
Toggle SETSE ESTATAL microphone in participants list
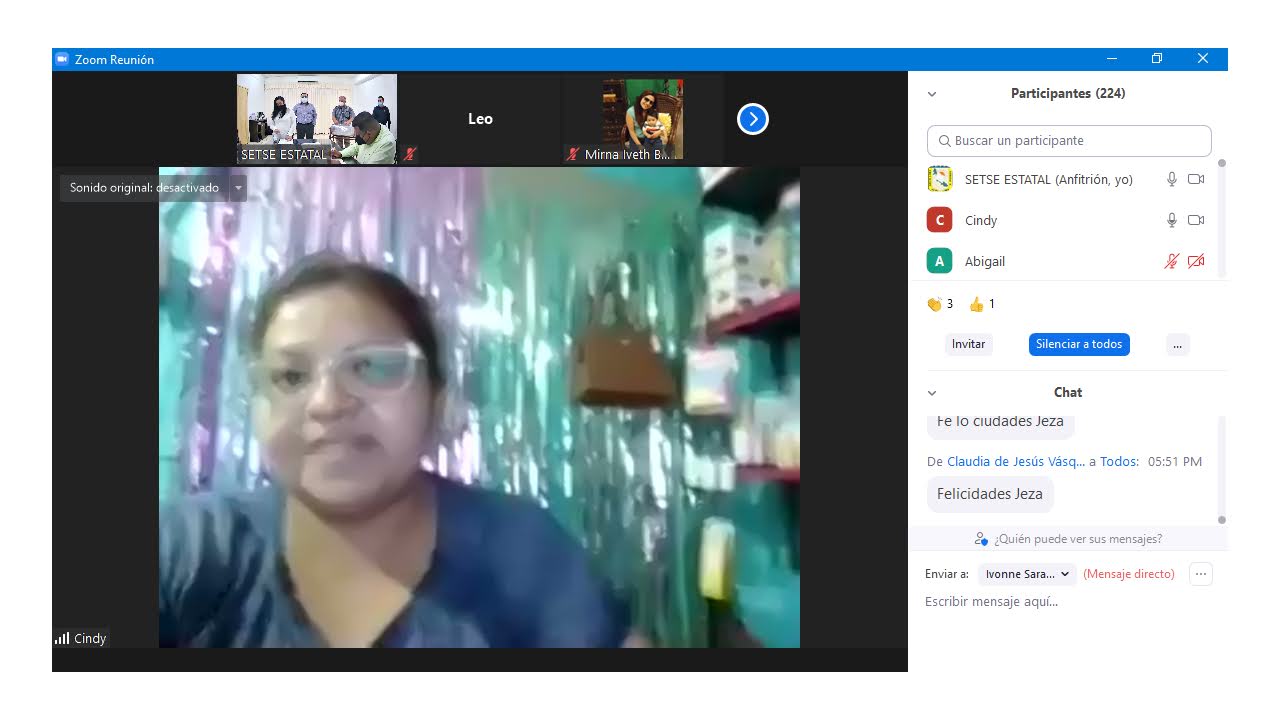pyautogui.click(x=1172, y=179)
